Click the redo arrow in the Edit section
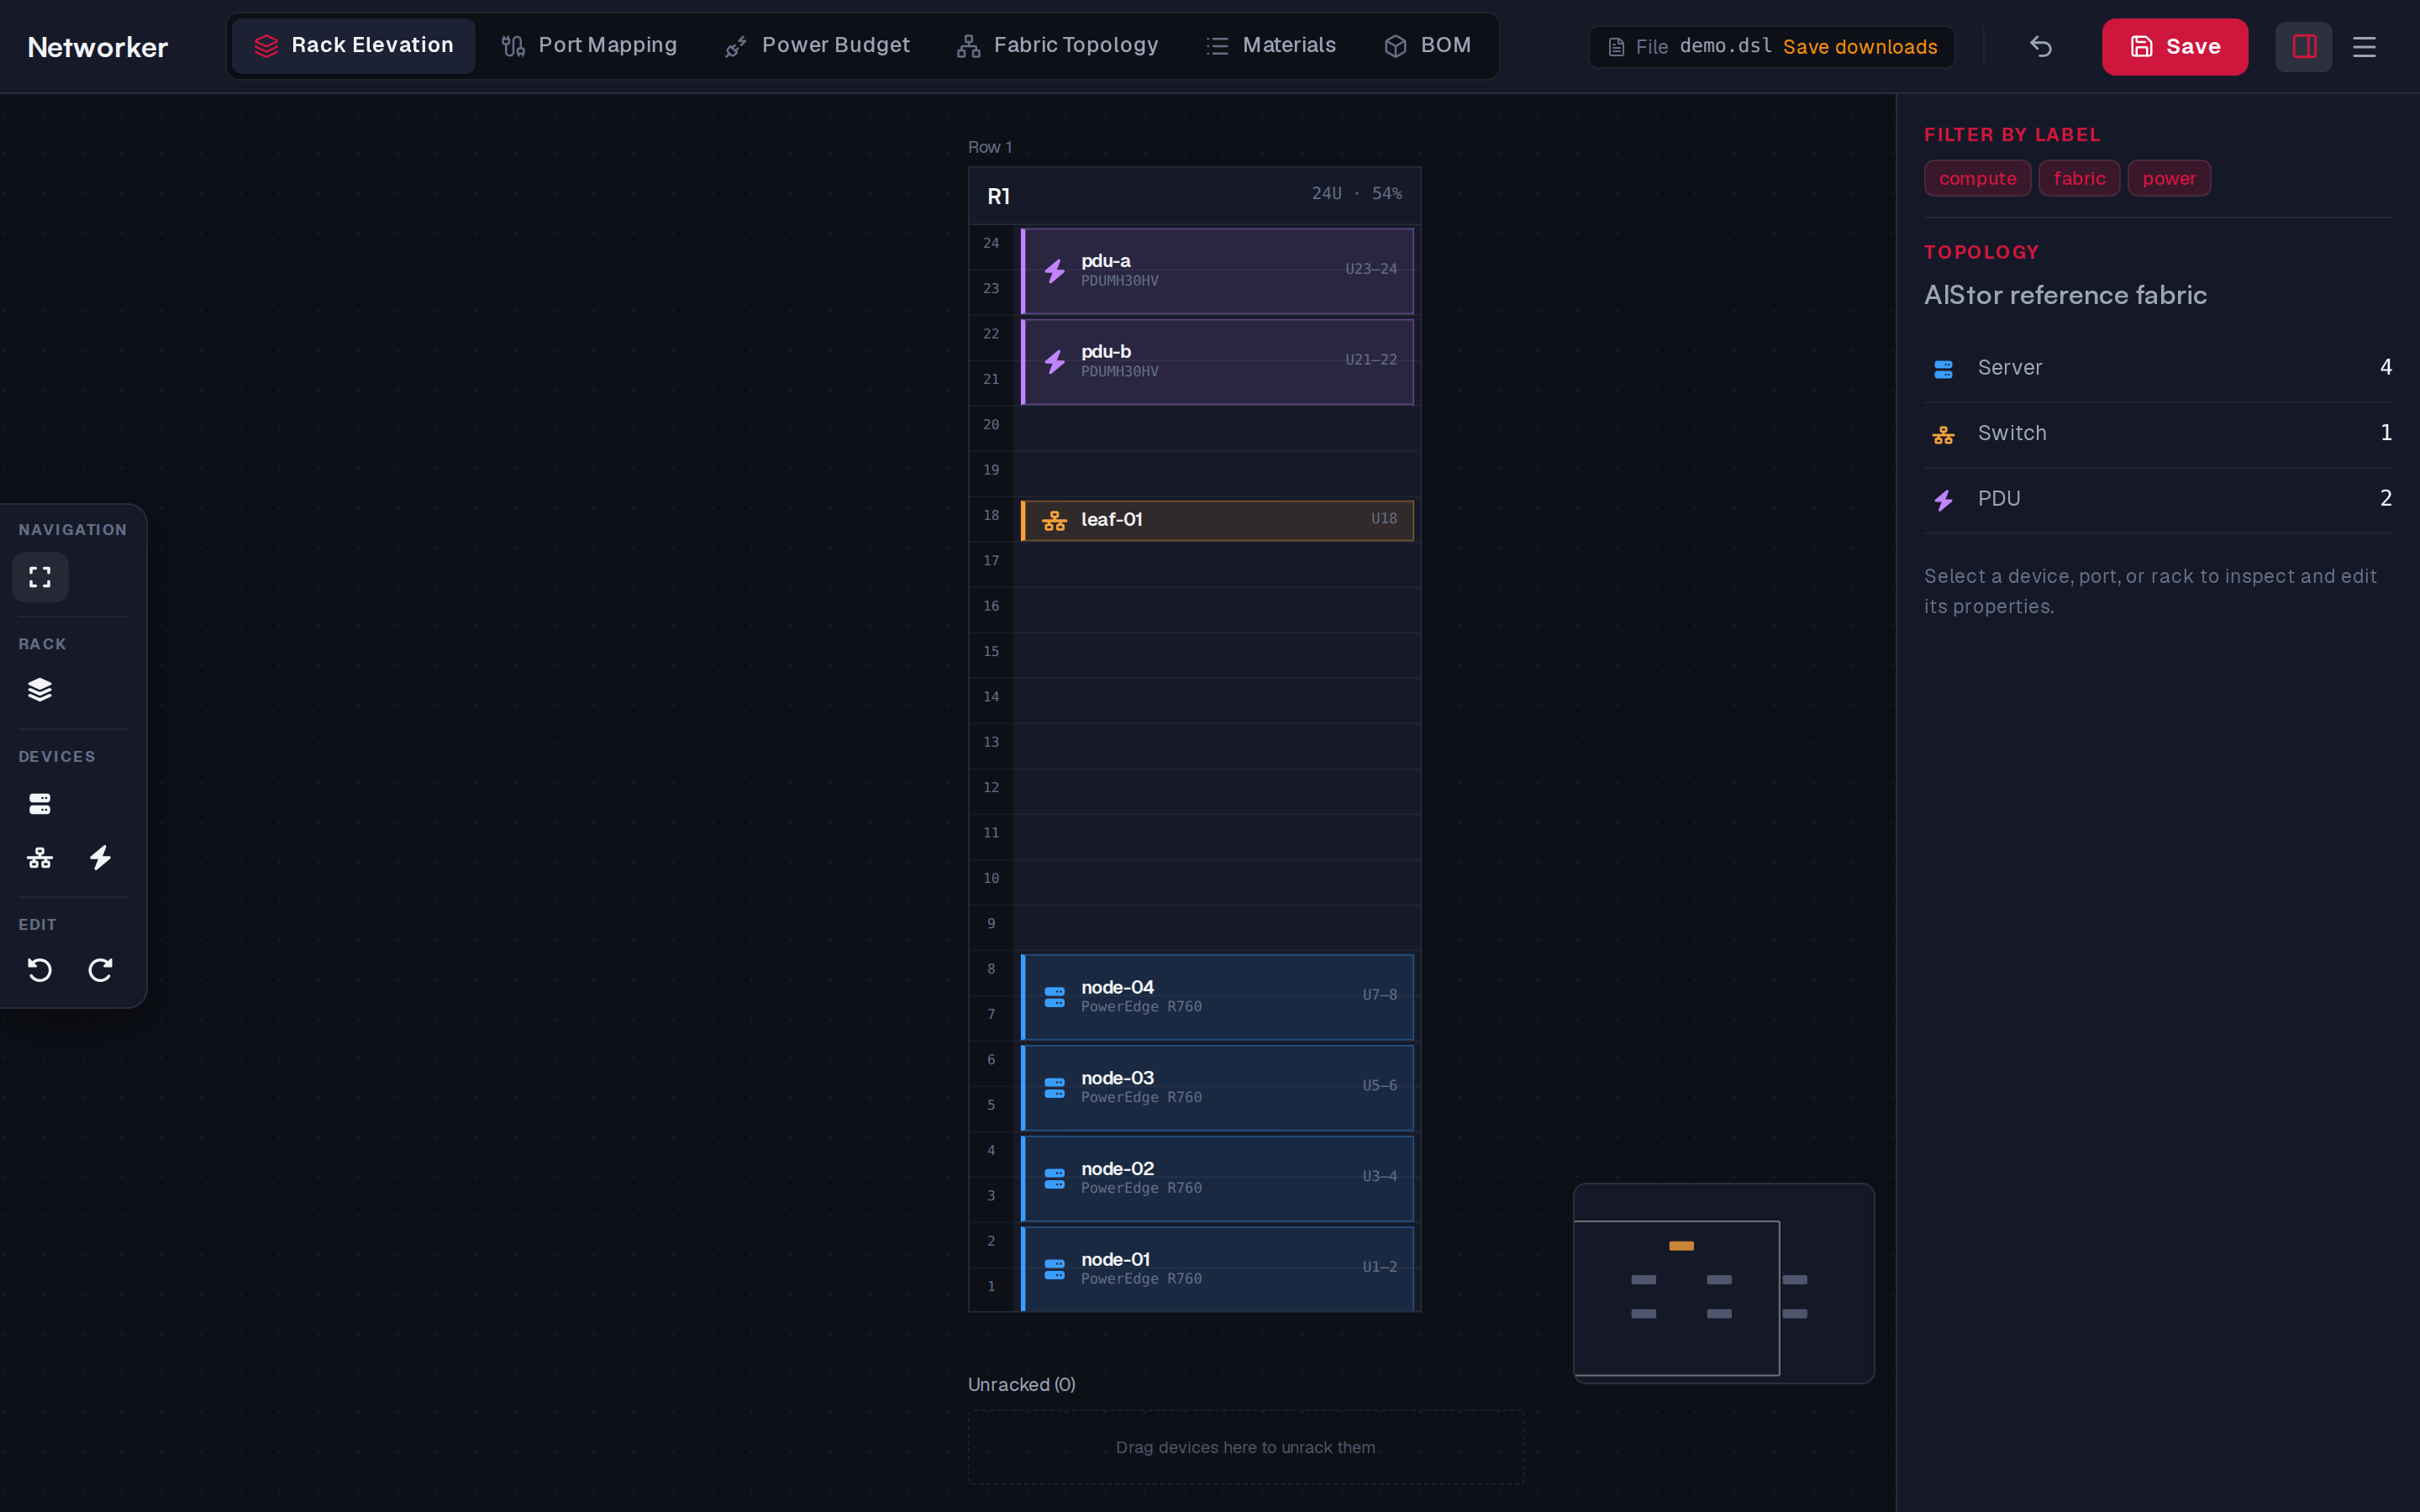This screenshot has width=2420, height=1512. (x=100, y=970)
